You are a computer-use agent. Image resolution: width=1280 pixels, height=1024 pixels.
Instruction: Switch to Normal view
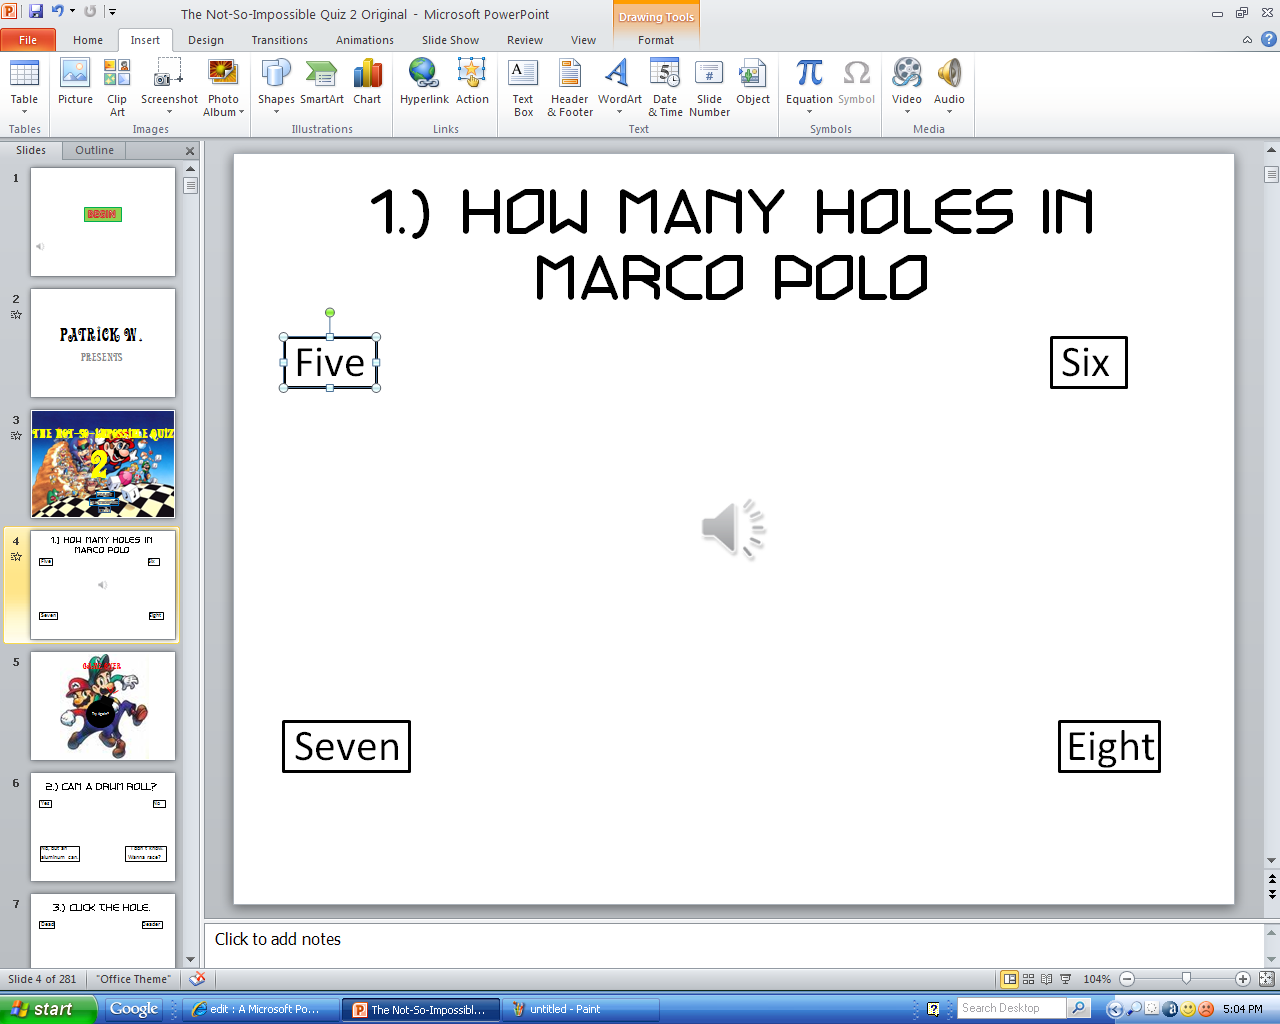coord(1010,979)
